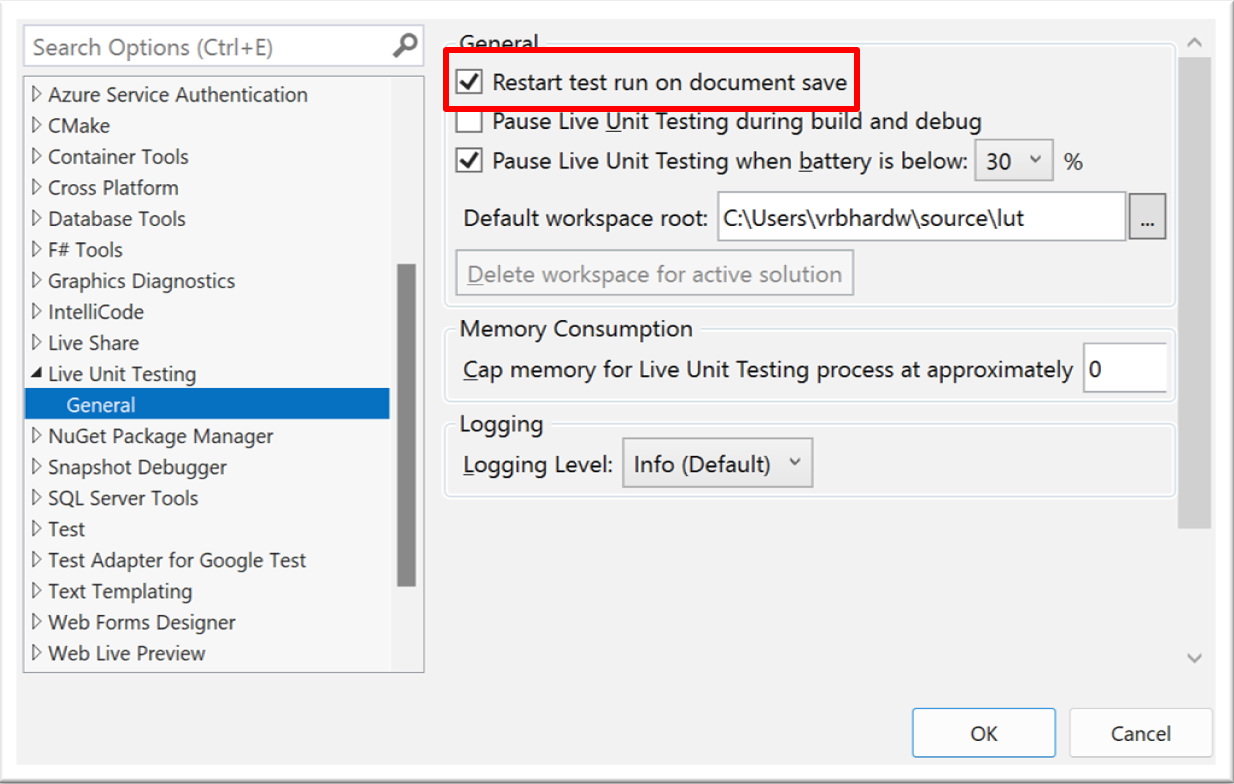Open the battery percentage dropdown showing 30

(1013, 160)
